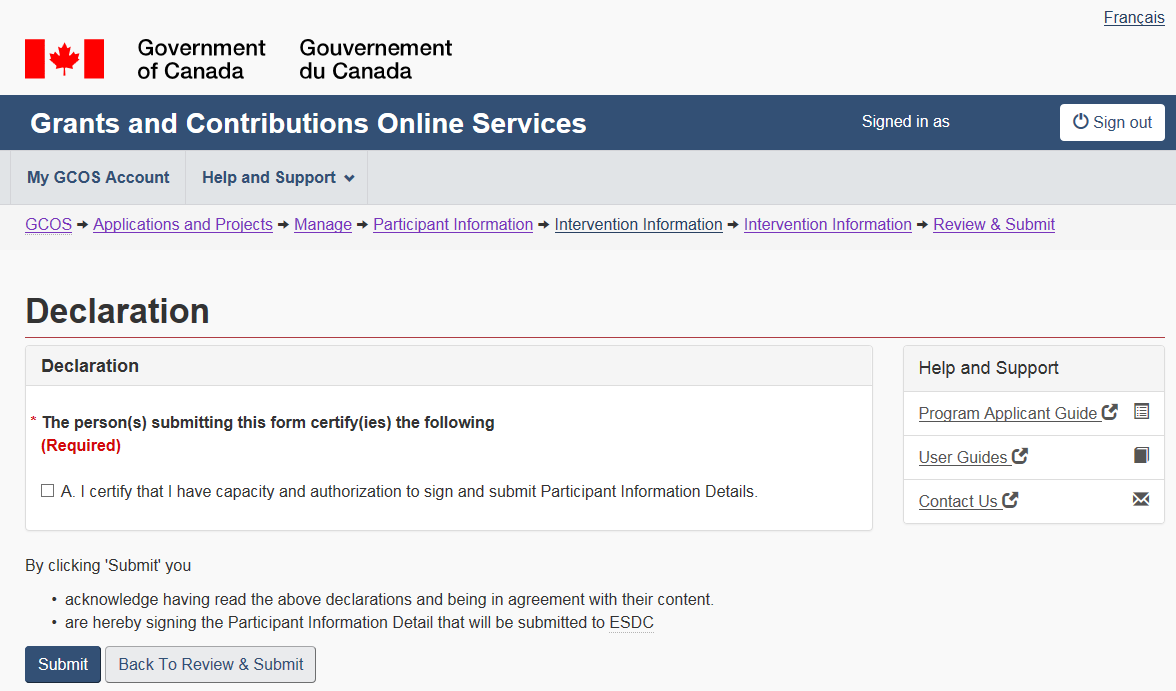Open Applications and Projects breadcrumb
The width and height of the screenshot is (1176, 691).
point(183,225)
